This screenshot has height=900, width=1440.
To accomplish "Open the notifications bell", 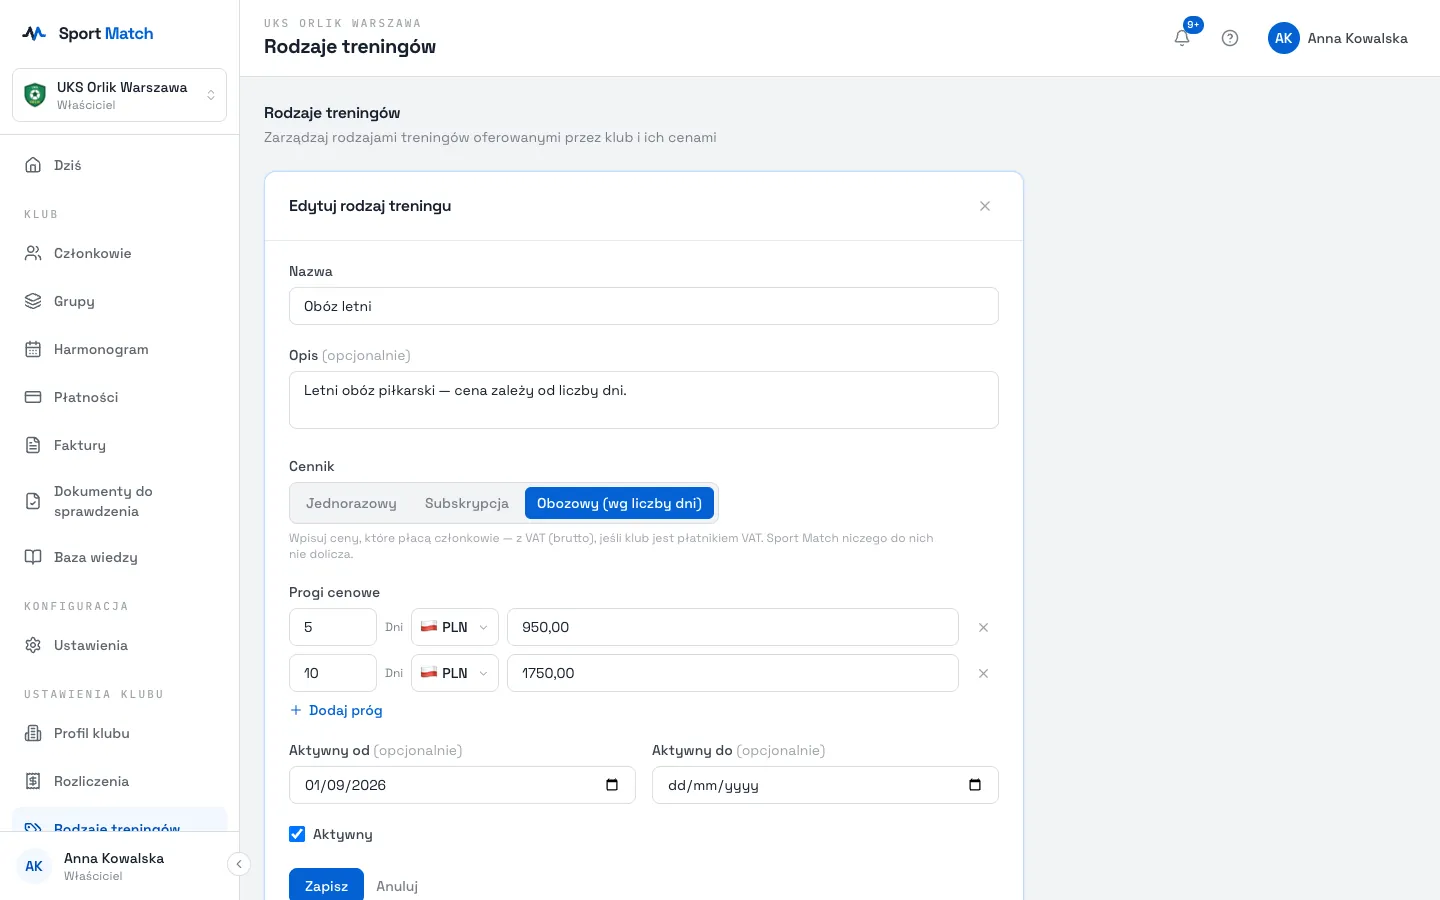I will [x=1182, y=38].
